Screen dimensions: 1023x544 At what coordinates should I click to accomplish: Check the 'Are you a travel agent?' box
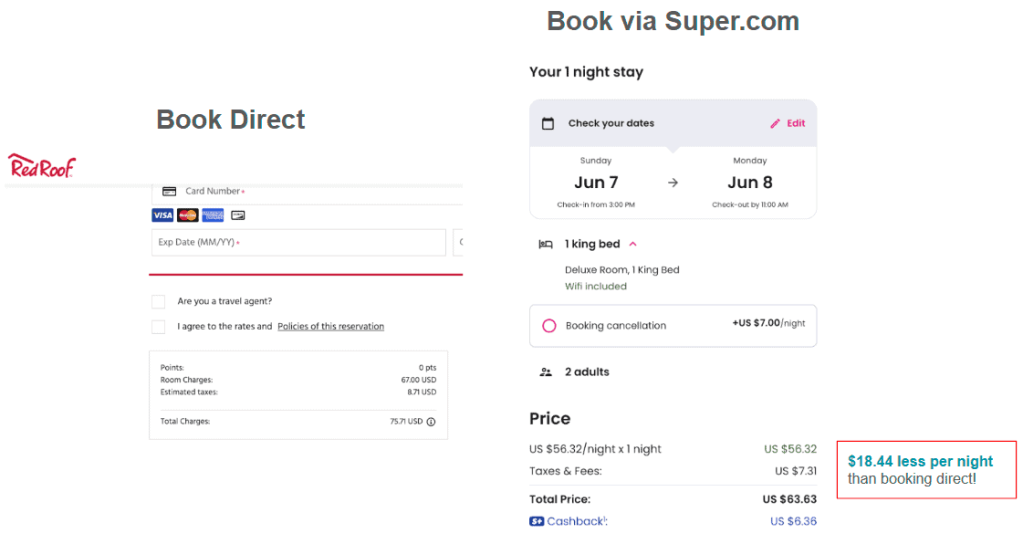coord(159,301)
